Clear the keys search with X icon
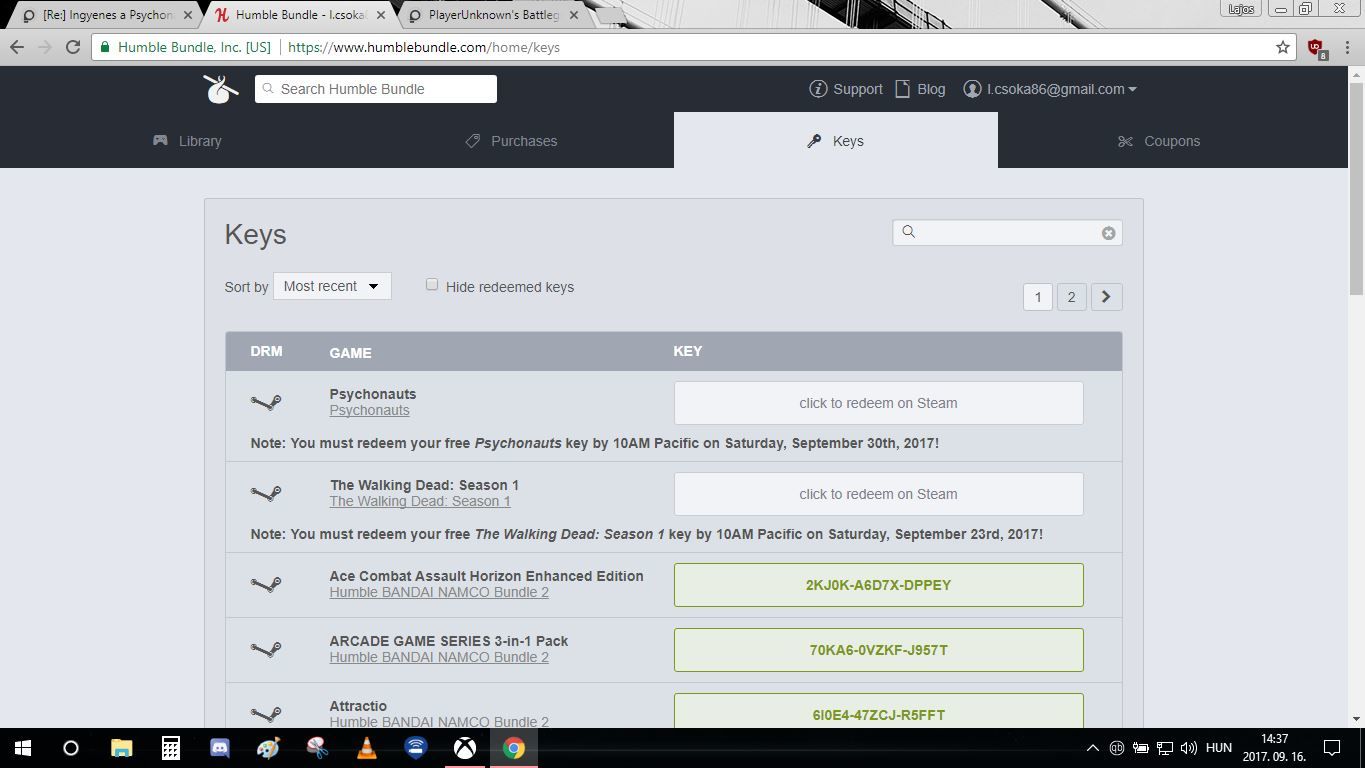Image resolution: width=1365 pixels, height=768 pixels. click(x=1108, y=233)
